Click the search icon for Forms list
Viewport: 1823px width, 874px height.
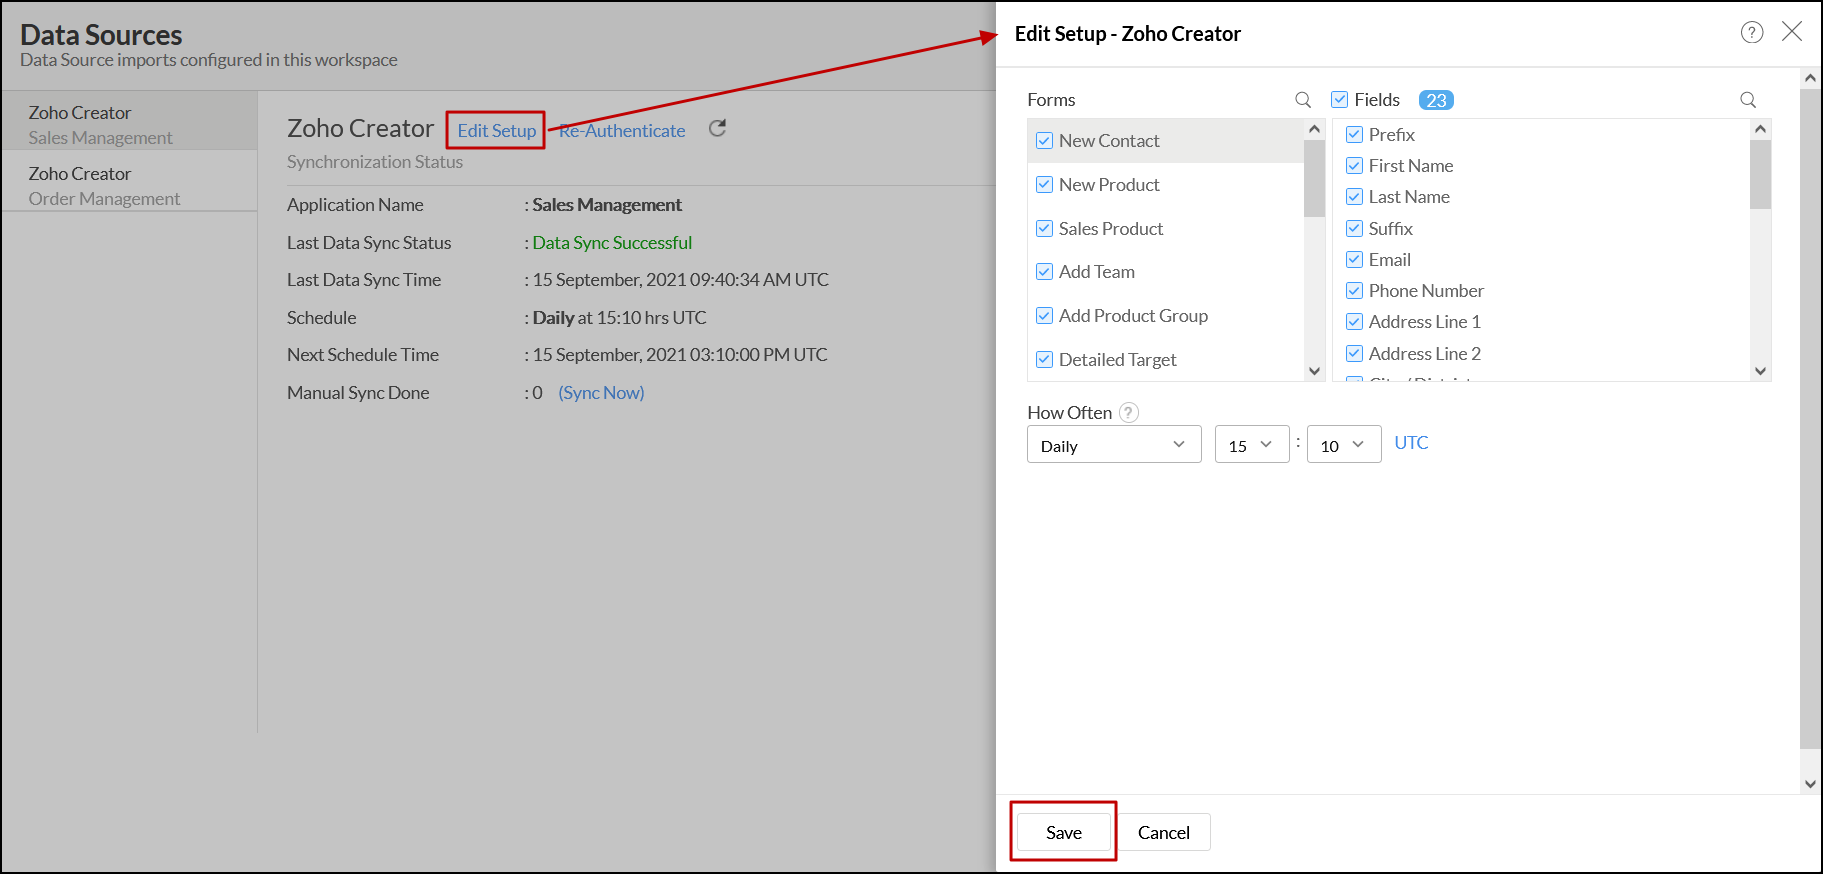coord(1302,100)
